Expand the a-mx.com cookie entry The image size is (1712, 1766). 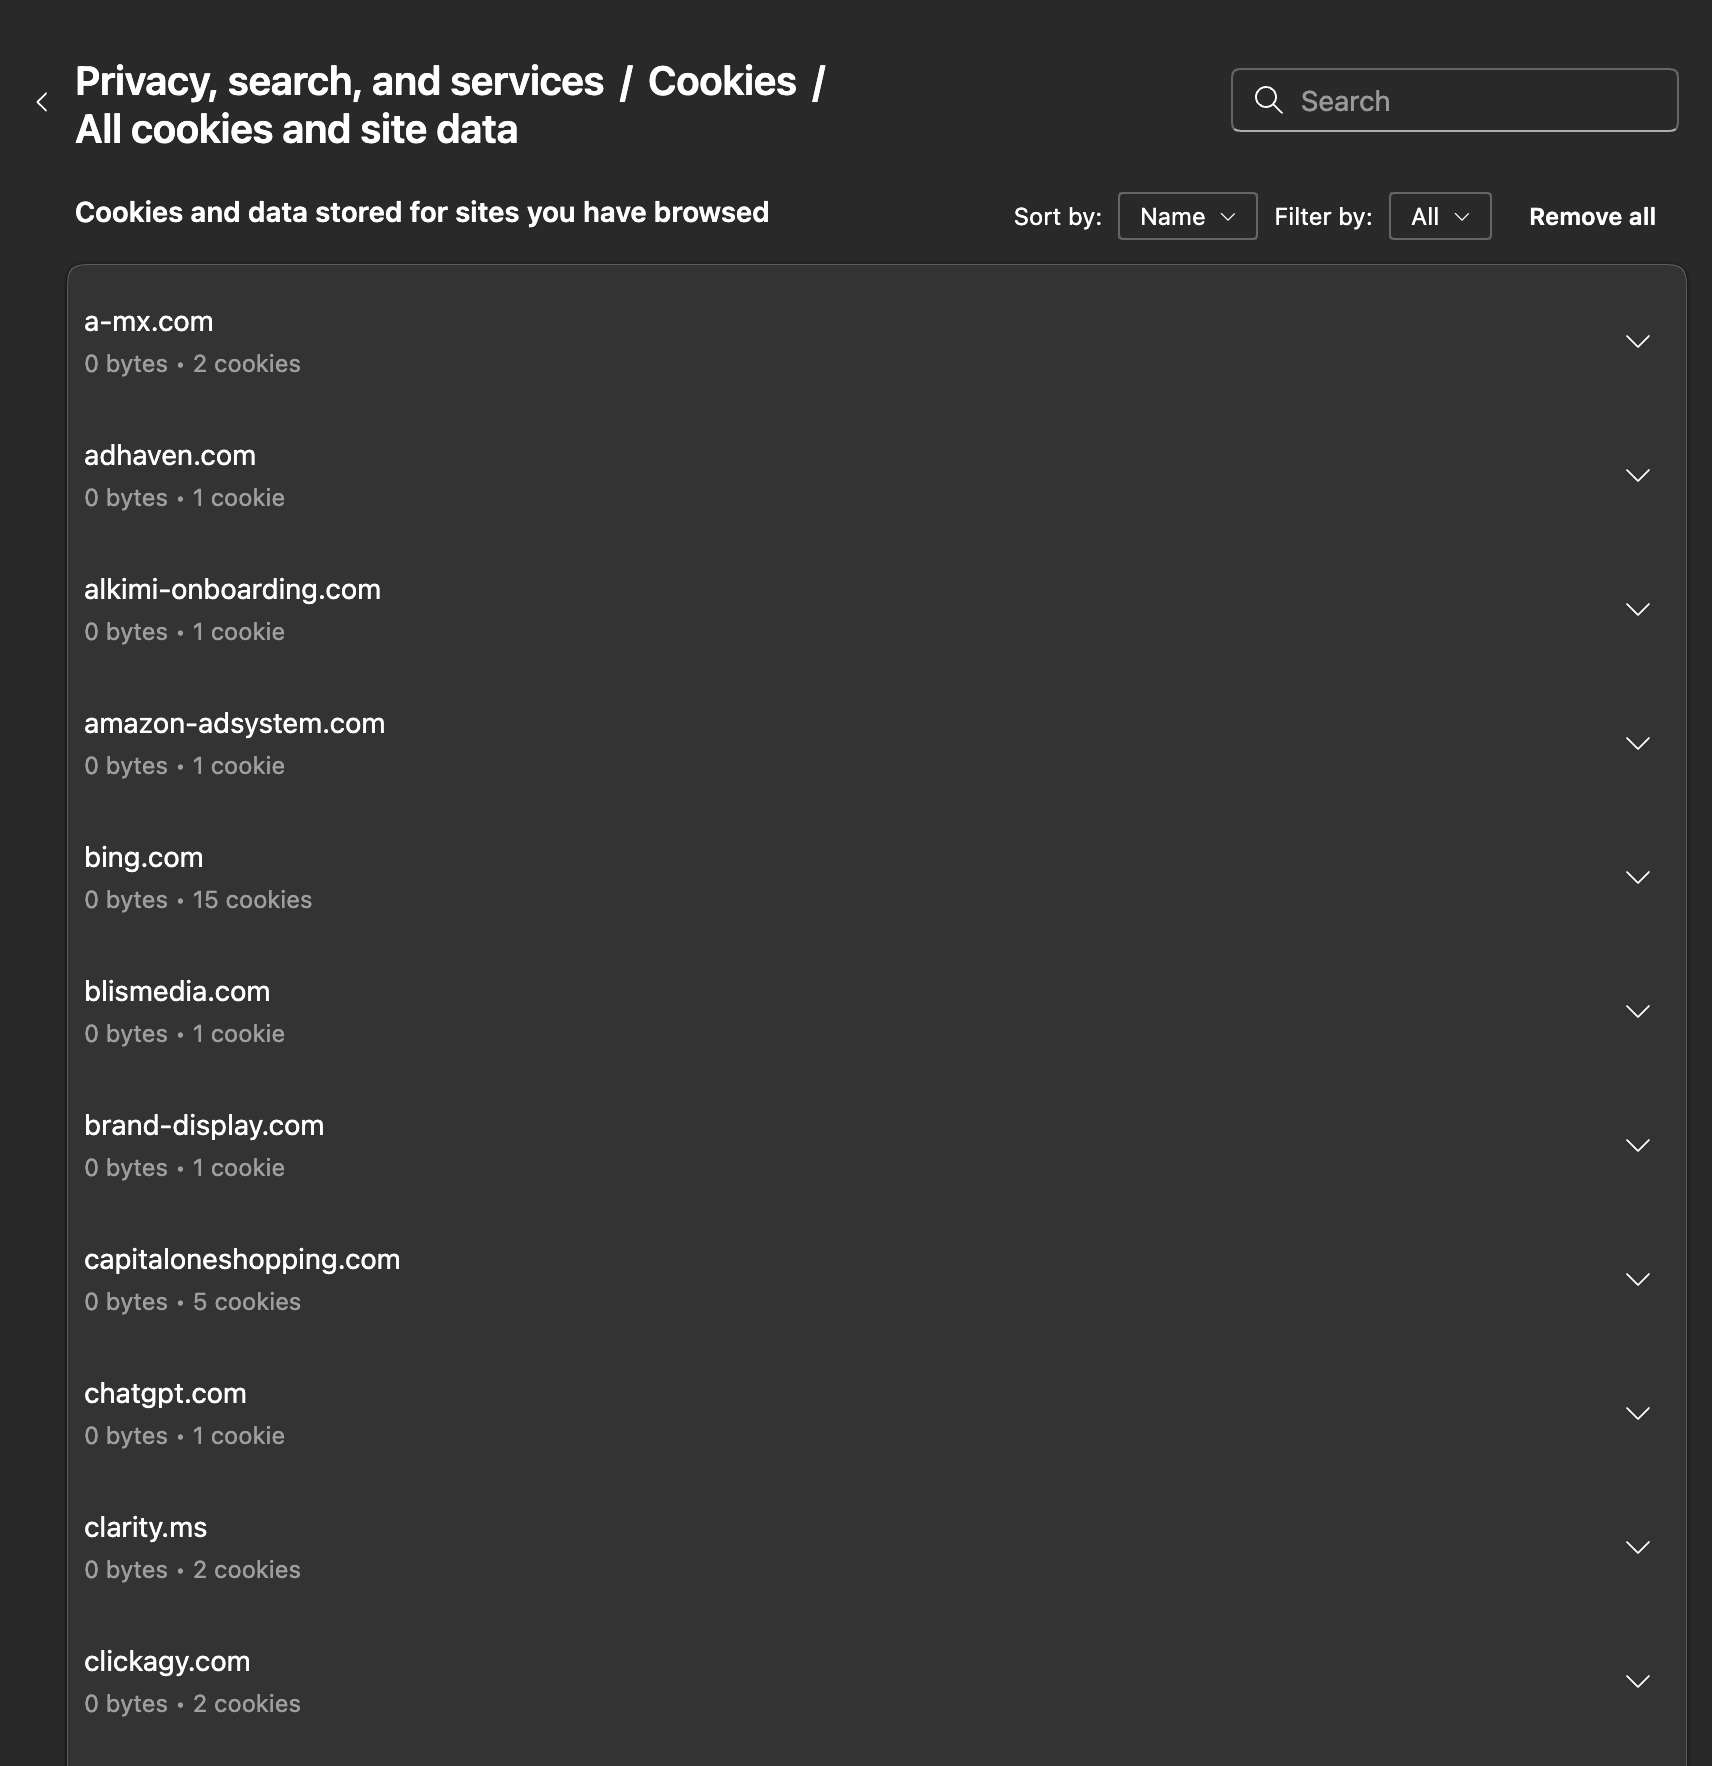click(1637, 342)
